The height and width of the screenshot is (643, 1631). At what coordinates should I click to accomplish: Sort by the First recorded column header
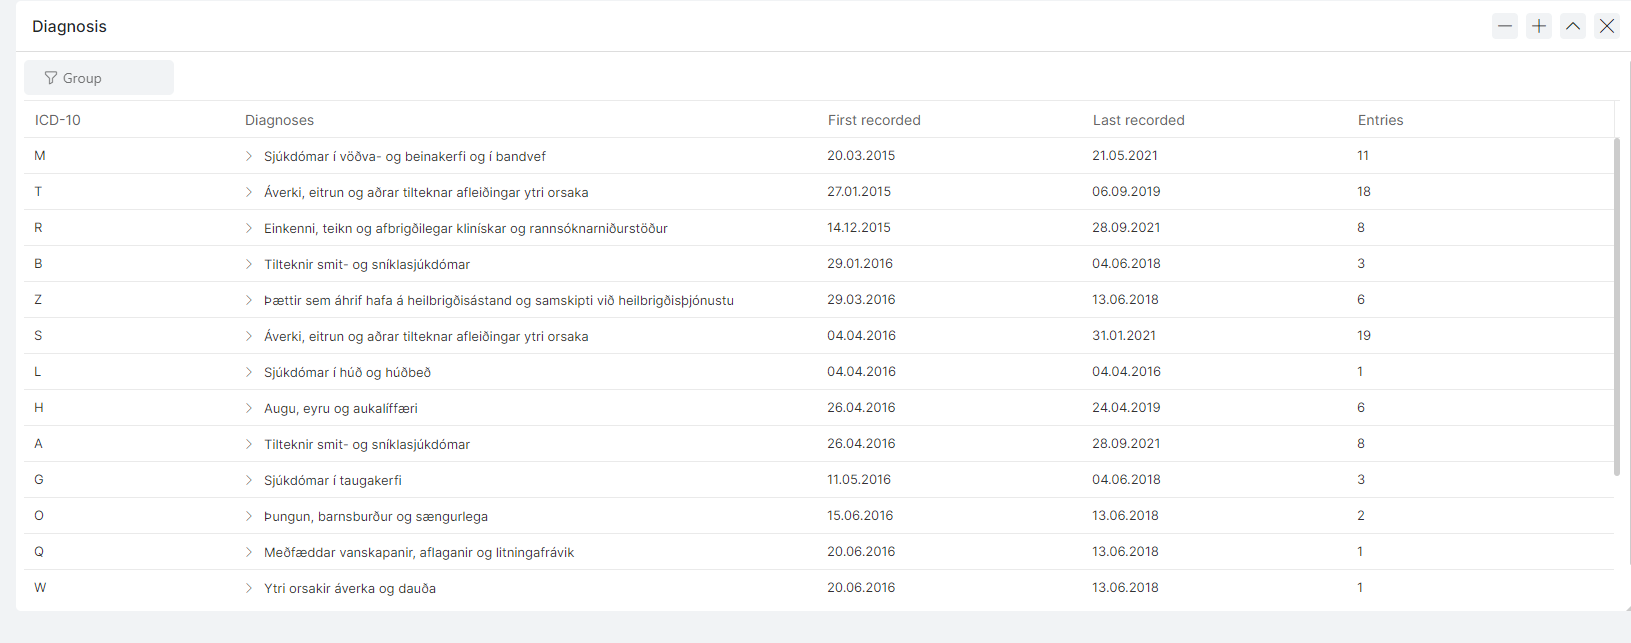(873, 120)
